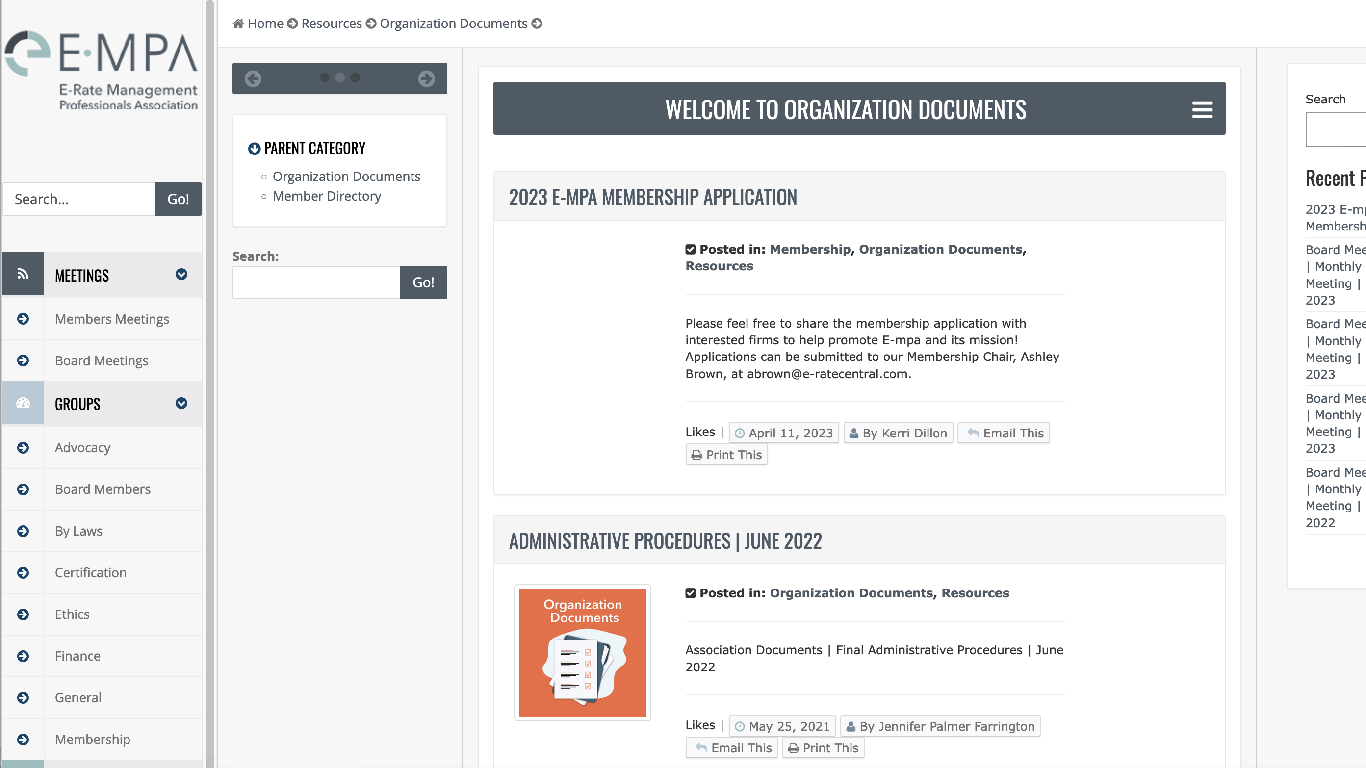This screenshot has height=768, width=1366.
Task: Click category Search input field
Action: 316,282
